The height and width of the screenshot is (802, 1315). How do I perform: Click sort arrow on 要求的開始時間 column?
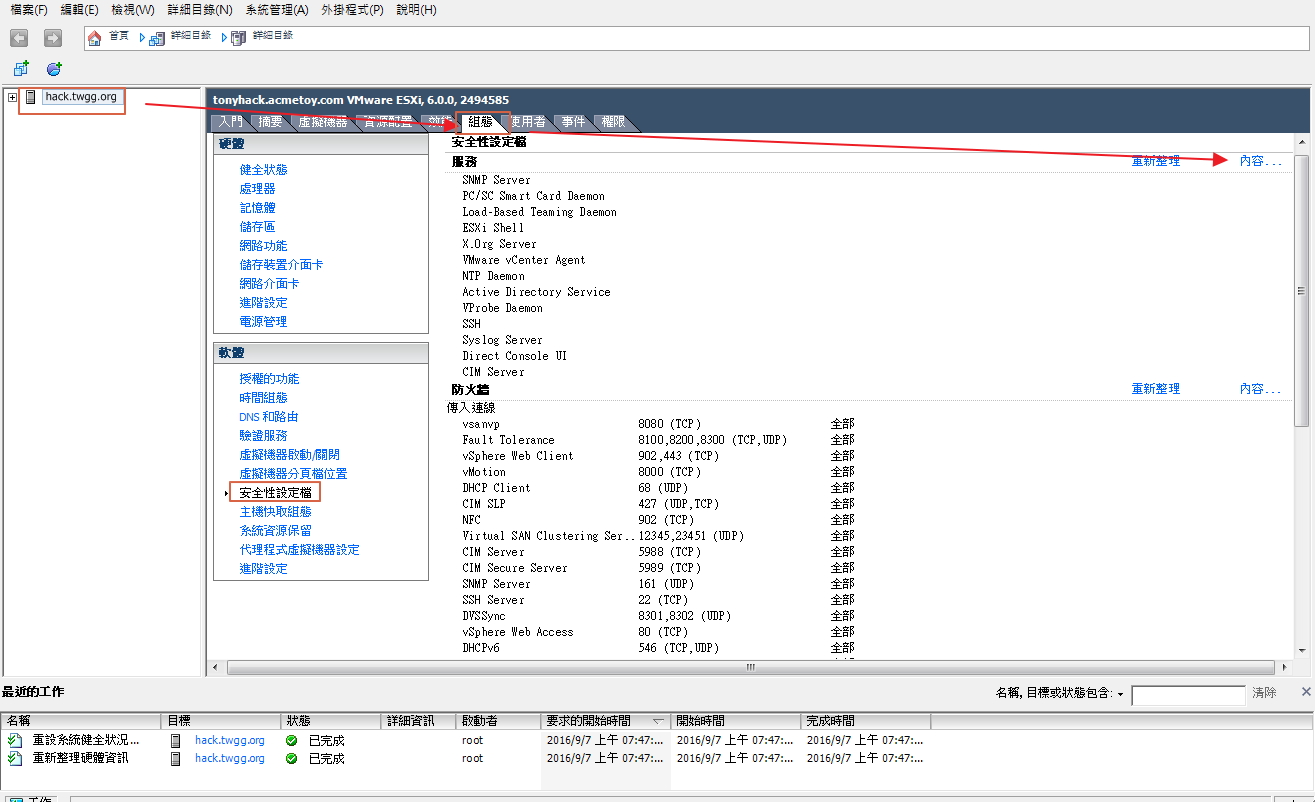pos(658,721)
